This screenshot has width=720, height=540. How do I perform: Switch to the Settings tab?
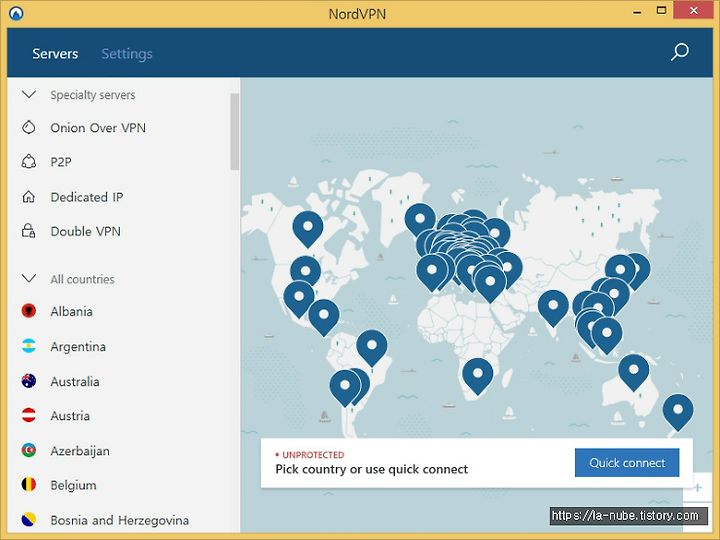127,54
